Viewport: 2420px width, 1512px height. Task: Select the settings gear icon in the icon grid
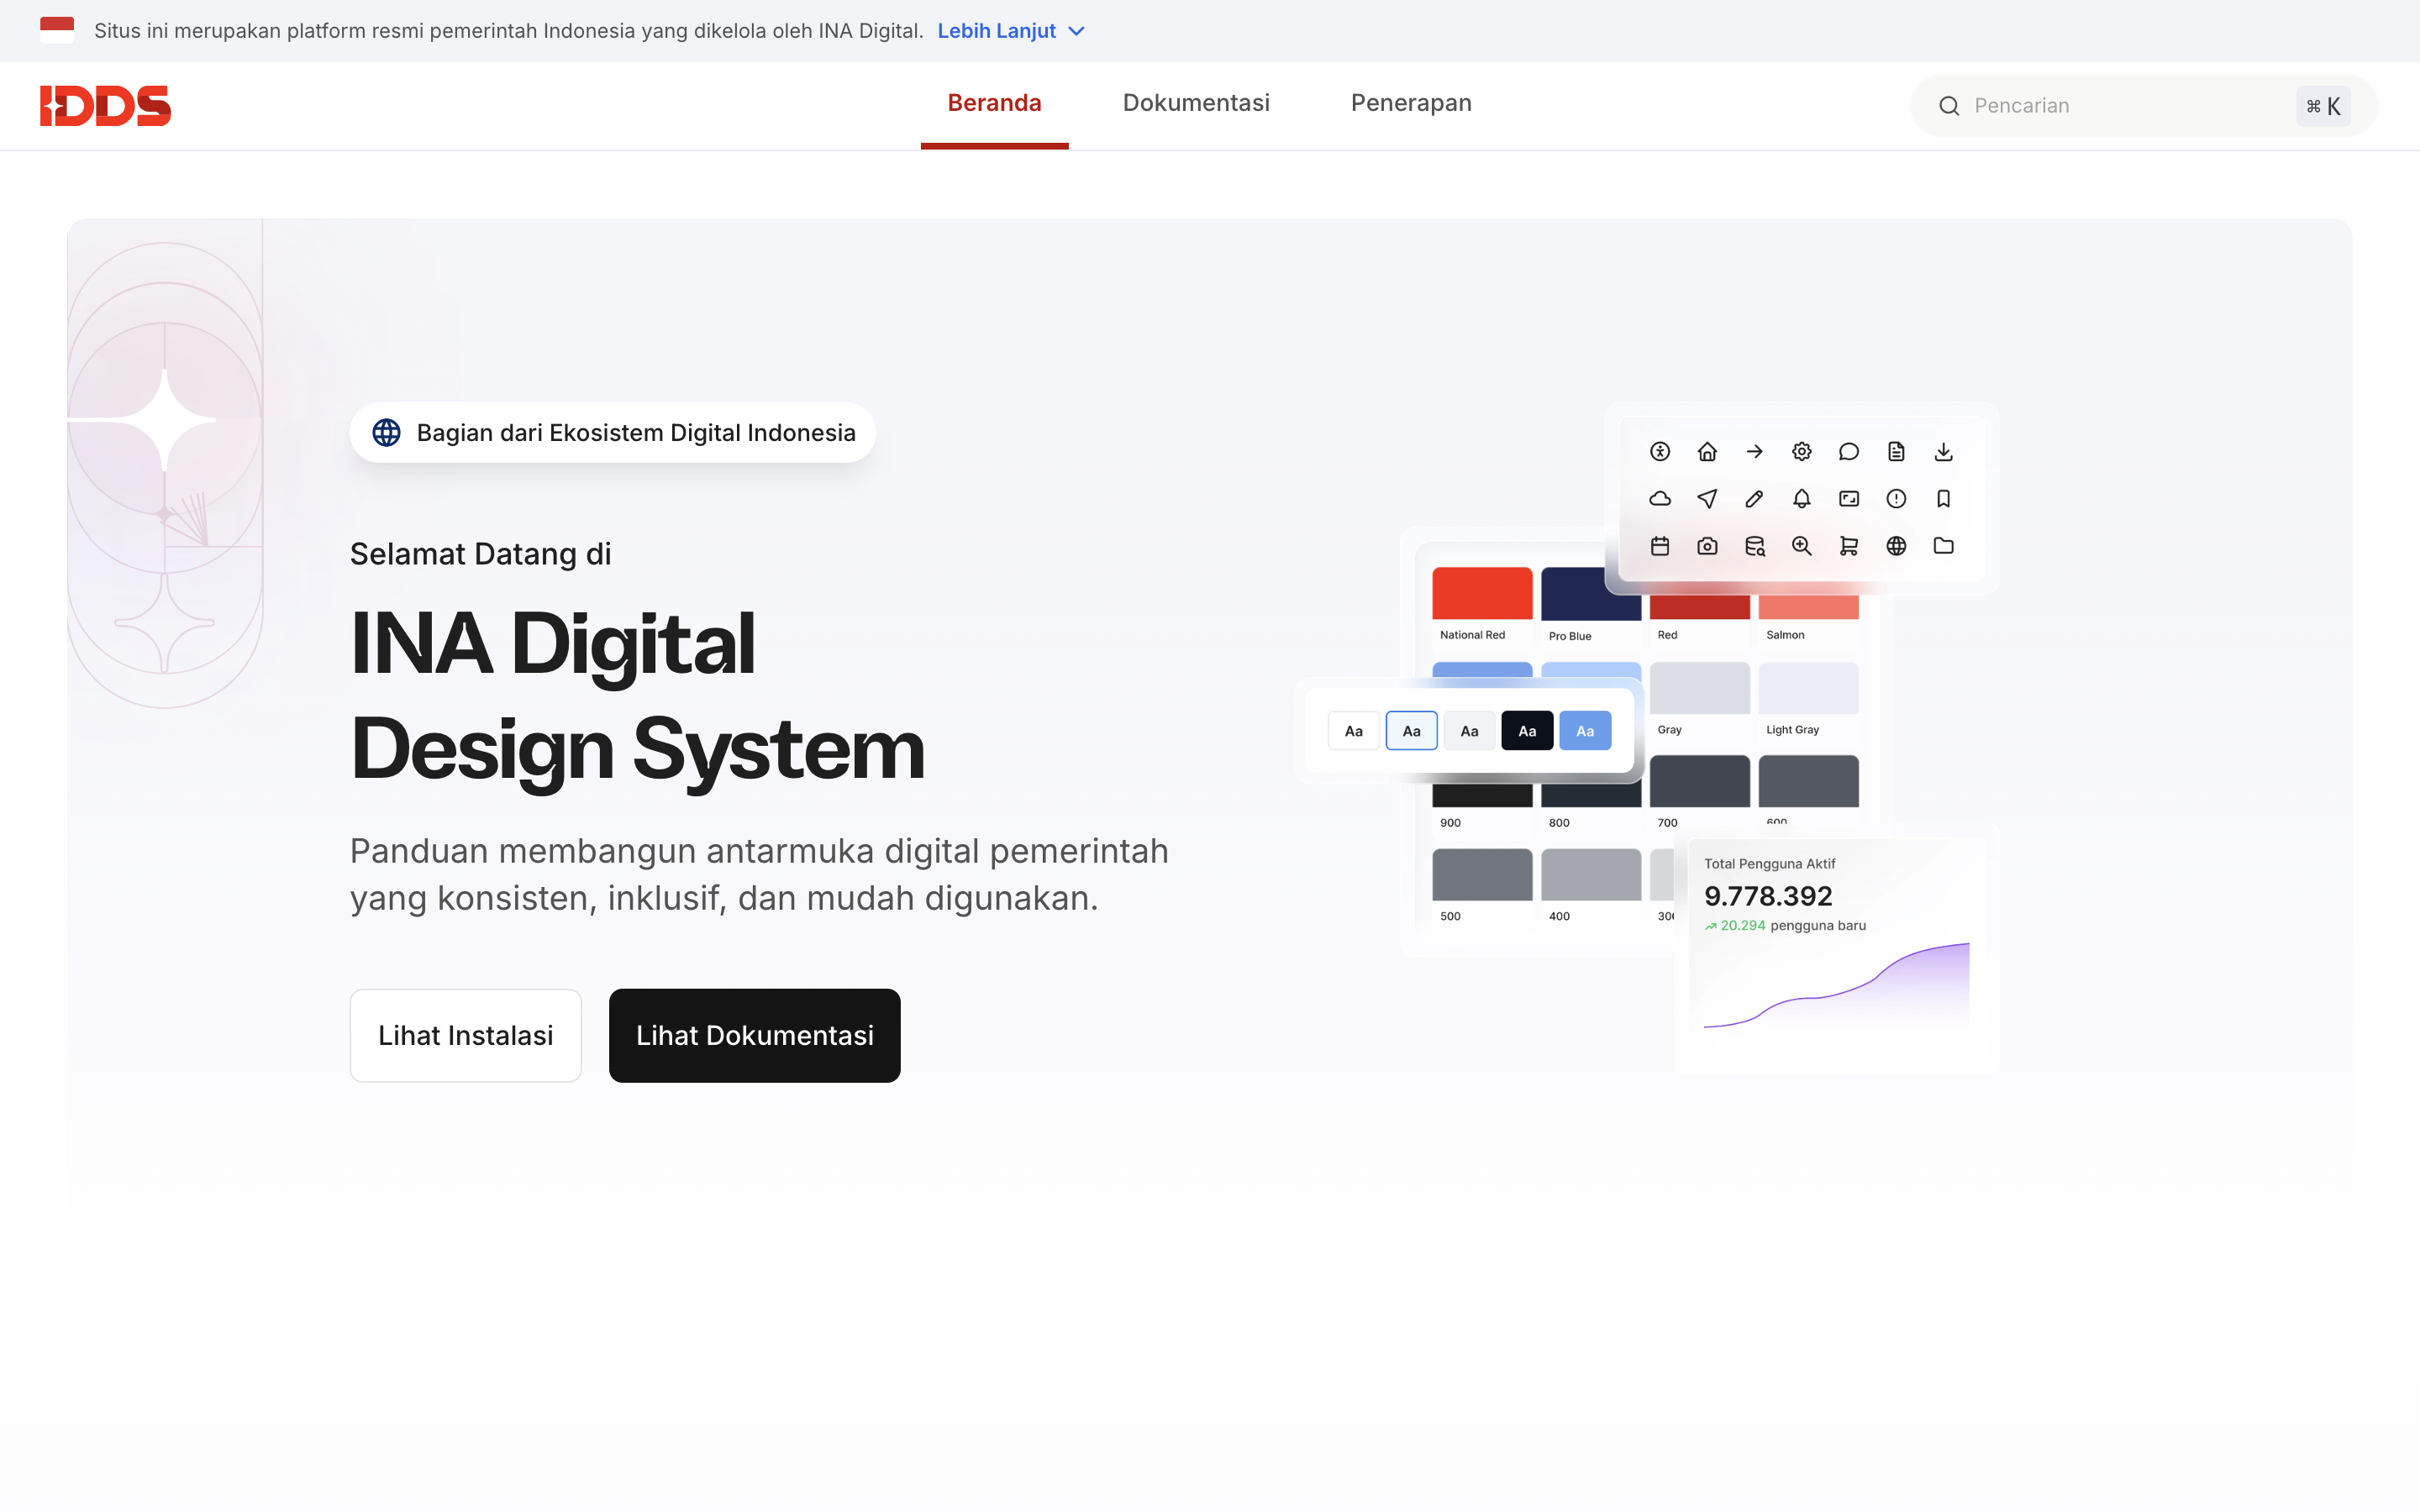(x=1801, y=452)
